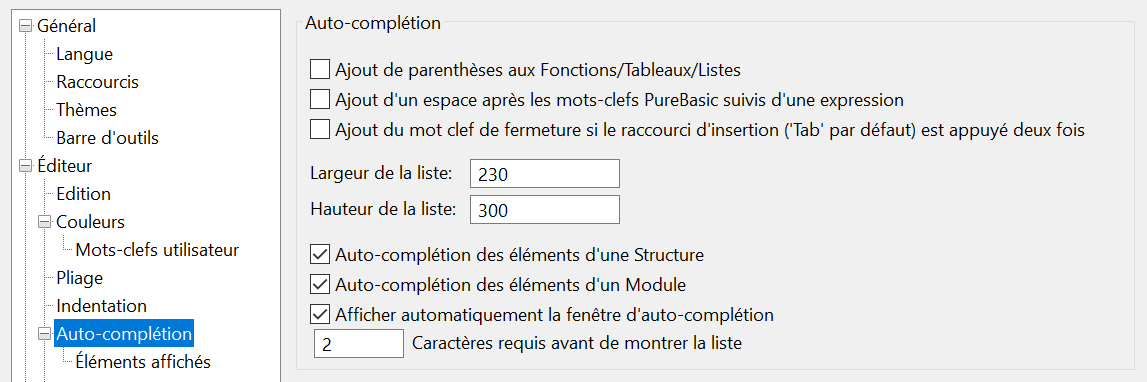Turn off Afficher automatiquement la fenêtre d'auto-complétion
This screenshot has height=382, width=1147.
click(320, 315)
